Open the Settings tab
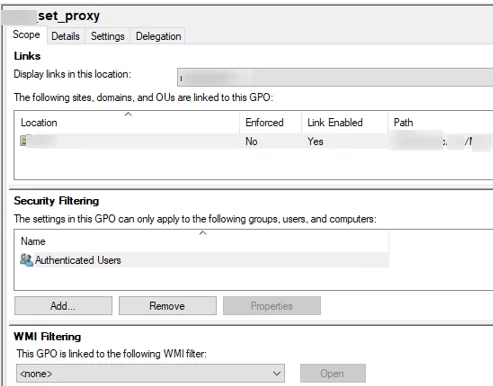The width and height of the screenshot is (493, 386). pyautogui.click(x=108, y=36)
